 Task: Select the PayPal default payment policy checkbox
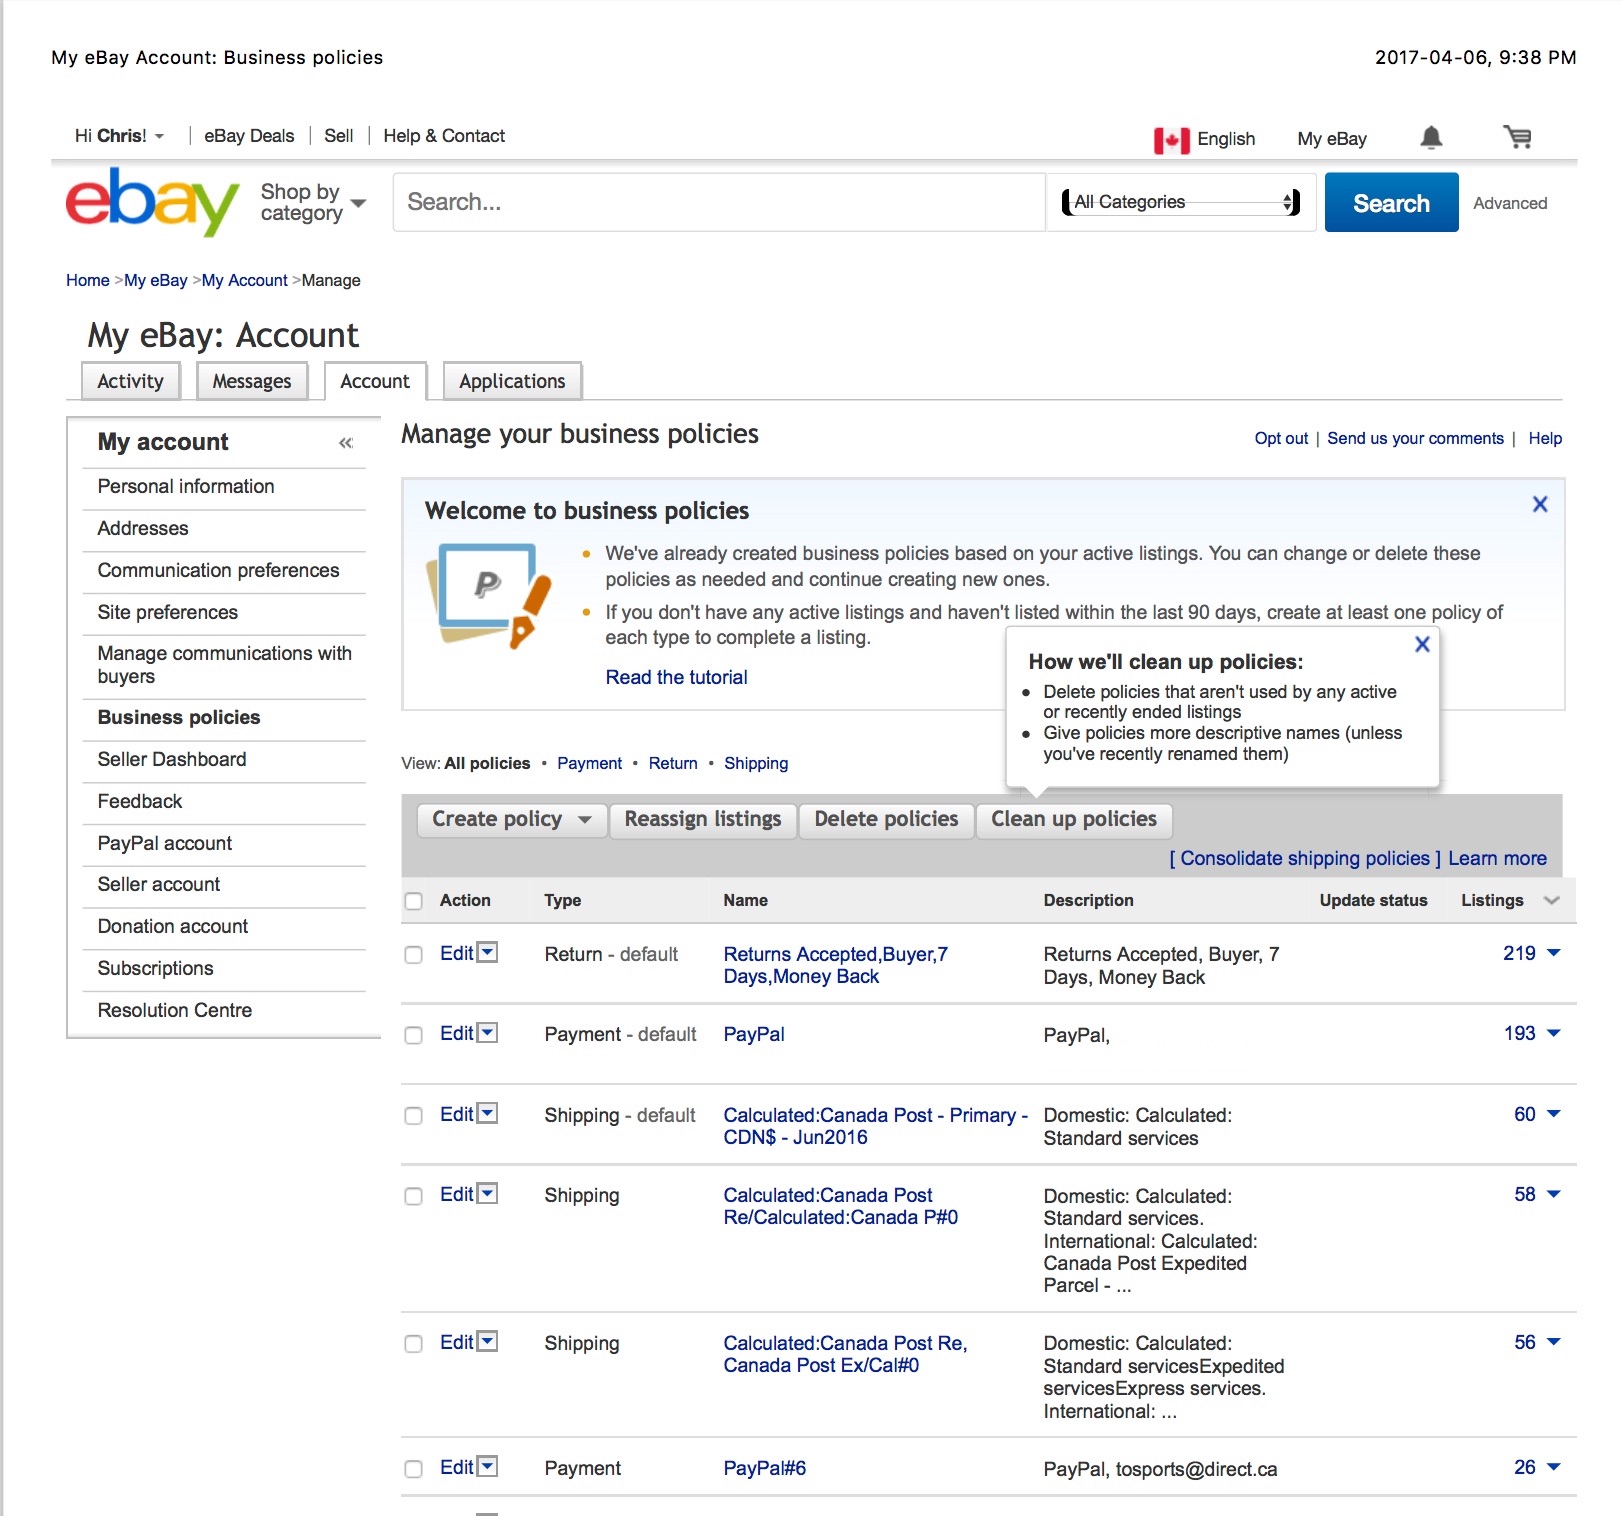(x=413, y=1035)
